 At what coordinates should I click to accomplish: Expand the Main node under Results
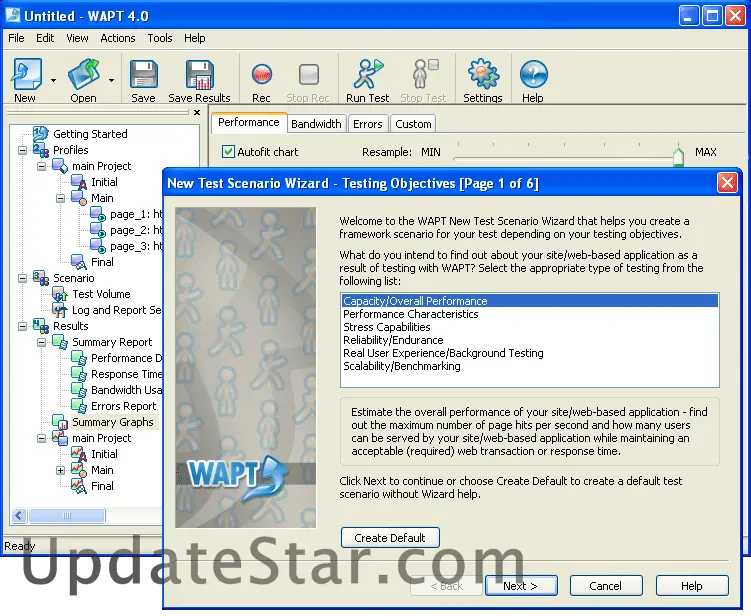pos(60,470)
